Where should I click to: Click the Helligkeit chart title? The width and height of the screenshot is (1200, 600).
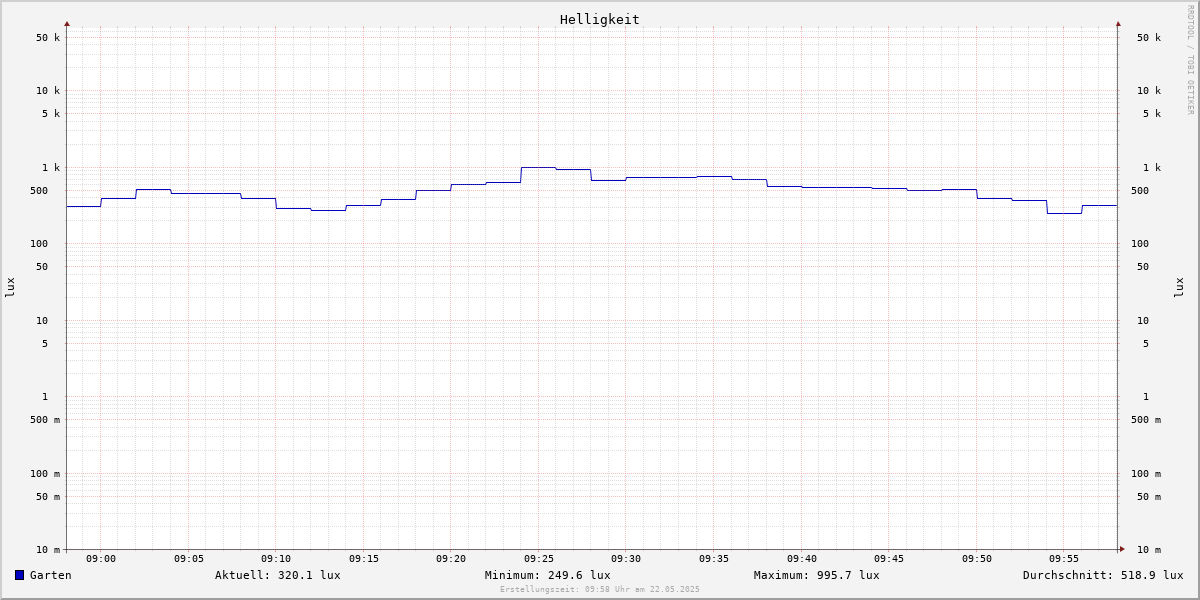600,19
